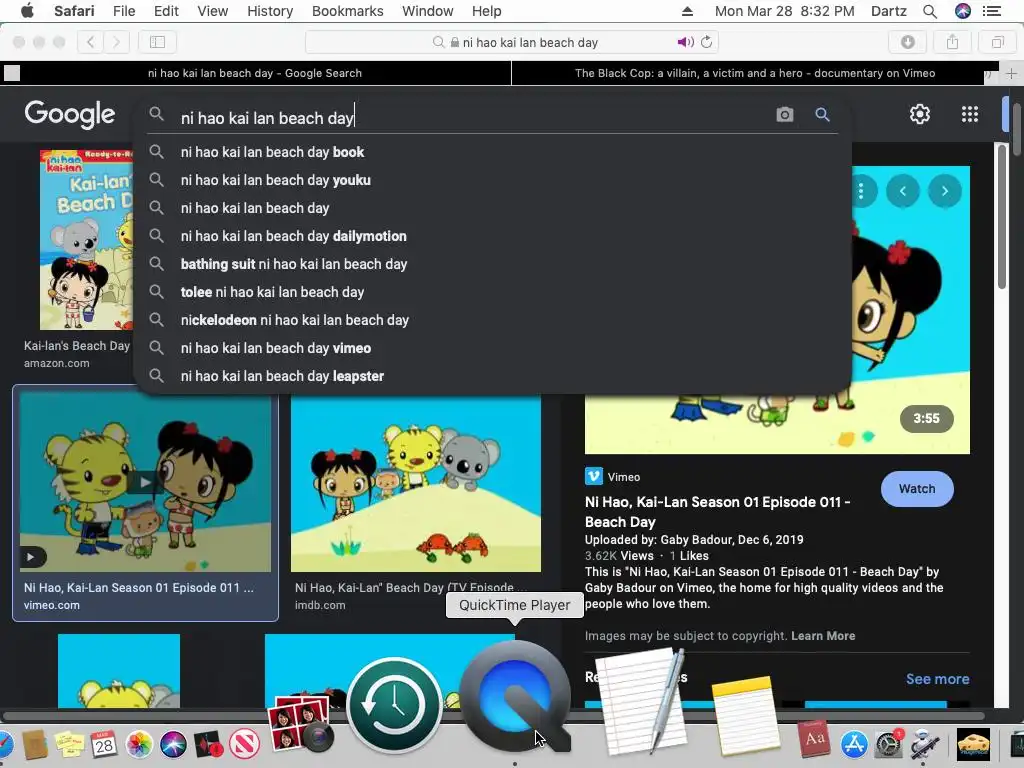The height and width of the screenshot is (768, 1024).
Task: Open Stickies from the Dock
Action: point(69,744)
